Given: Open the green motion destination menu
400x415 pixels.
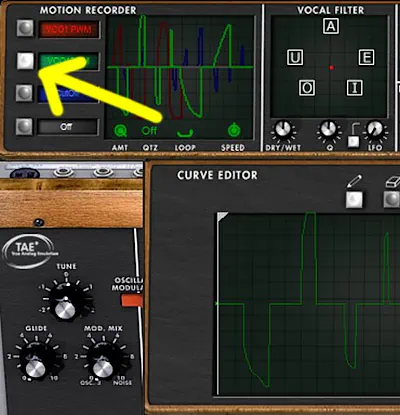Looking at the screenshot, I should click(69, 61).
